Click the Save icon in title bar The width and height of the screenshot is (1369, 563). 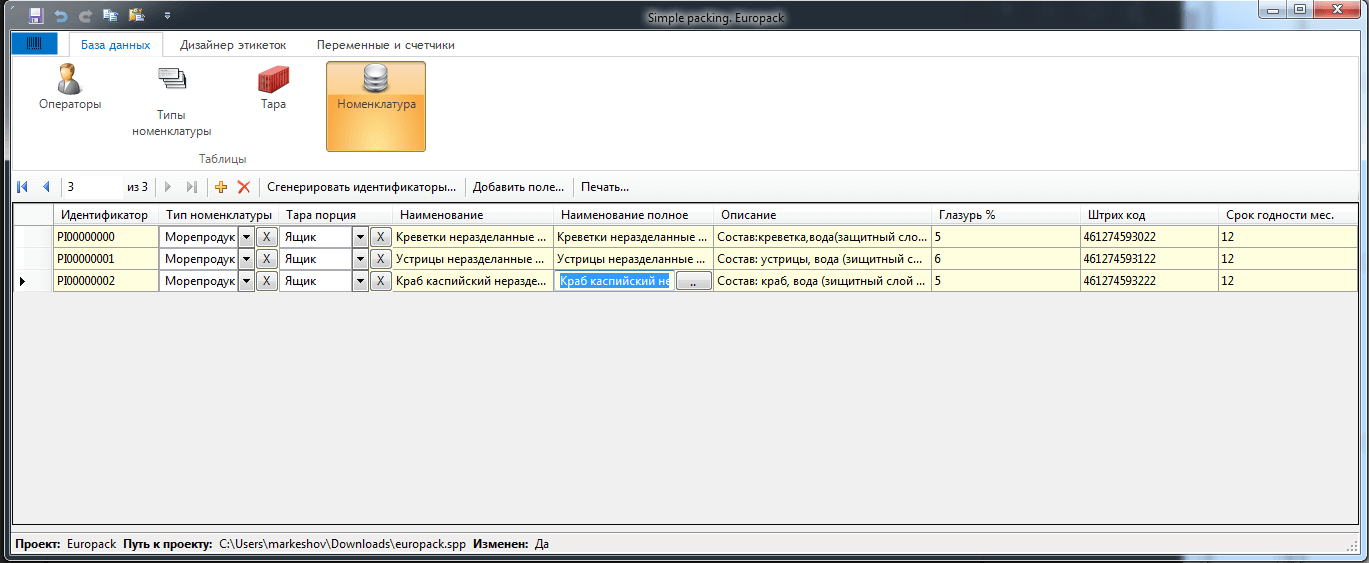36,16
